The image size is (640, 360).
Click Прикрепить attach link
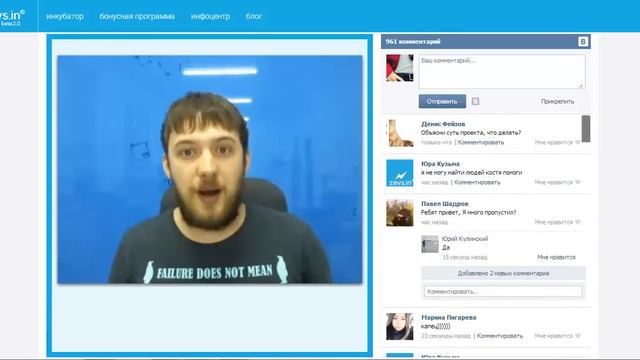[x=558, y=101]
